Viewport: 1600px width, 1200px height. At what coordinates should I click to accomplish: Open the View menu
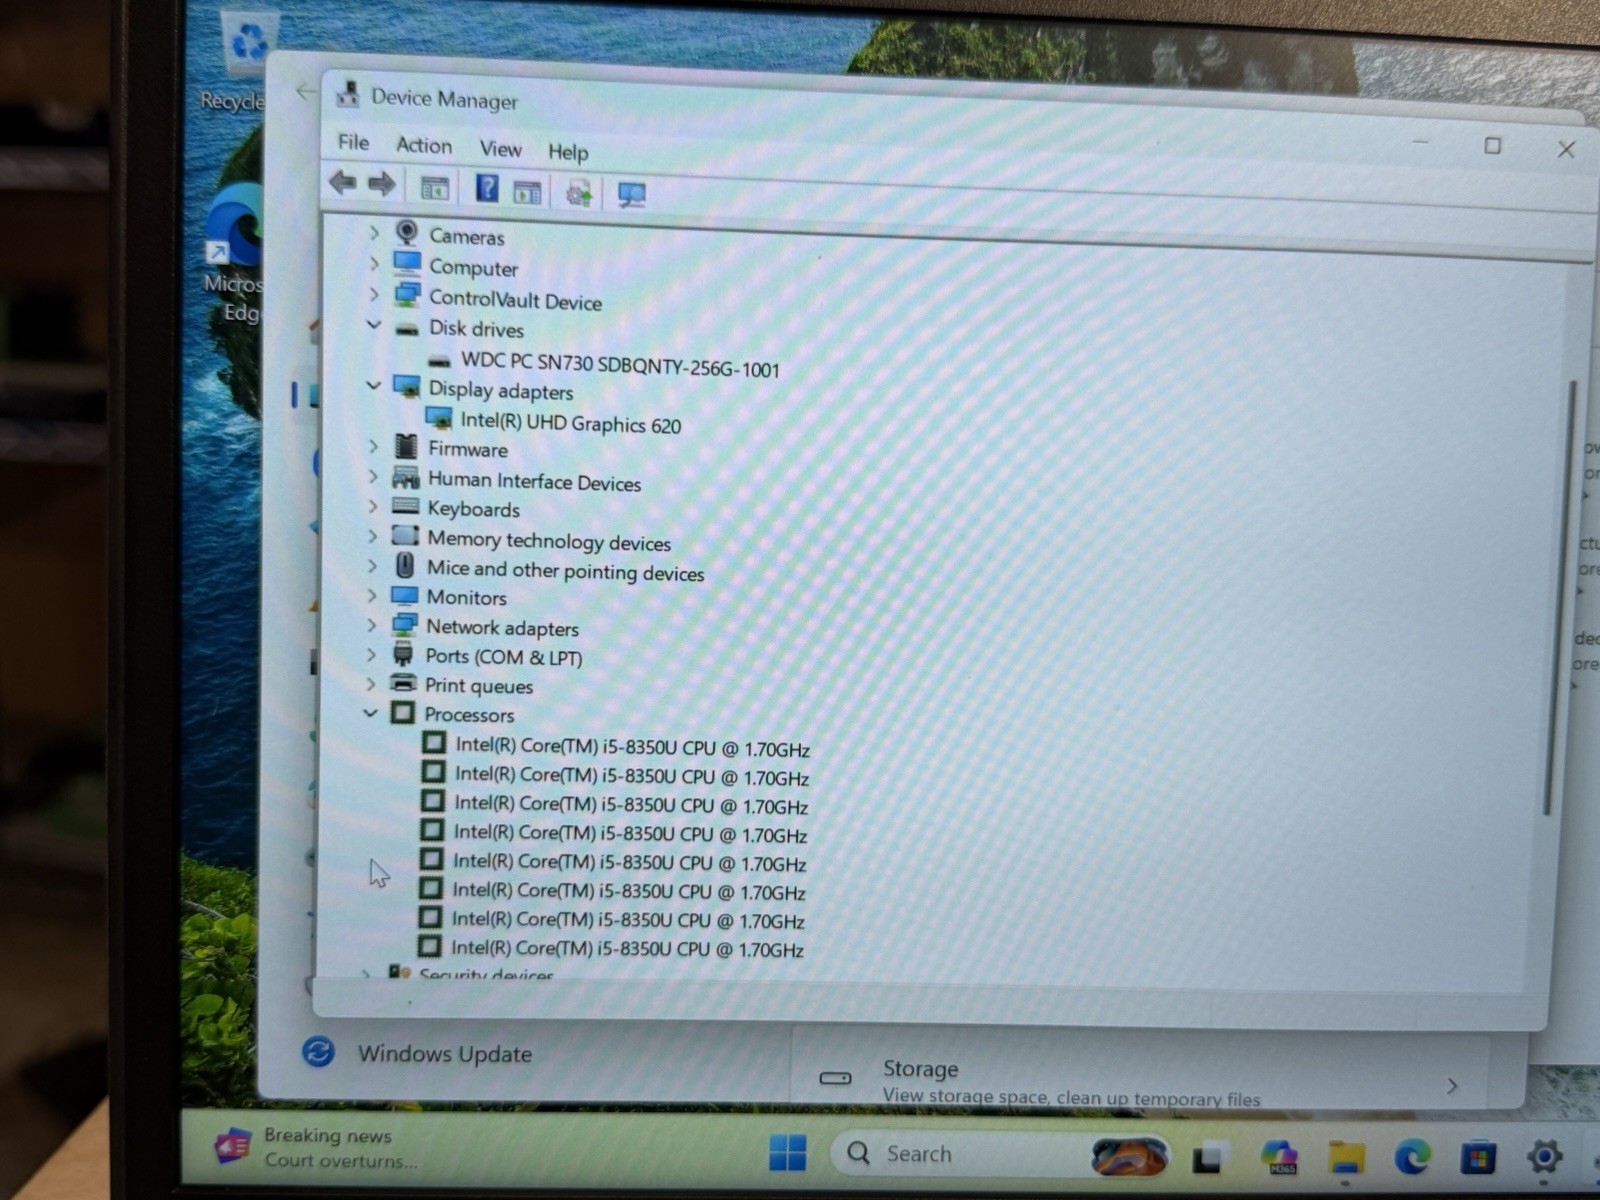point(500,149)
